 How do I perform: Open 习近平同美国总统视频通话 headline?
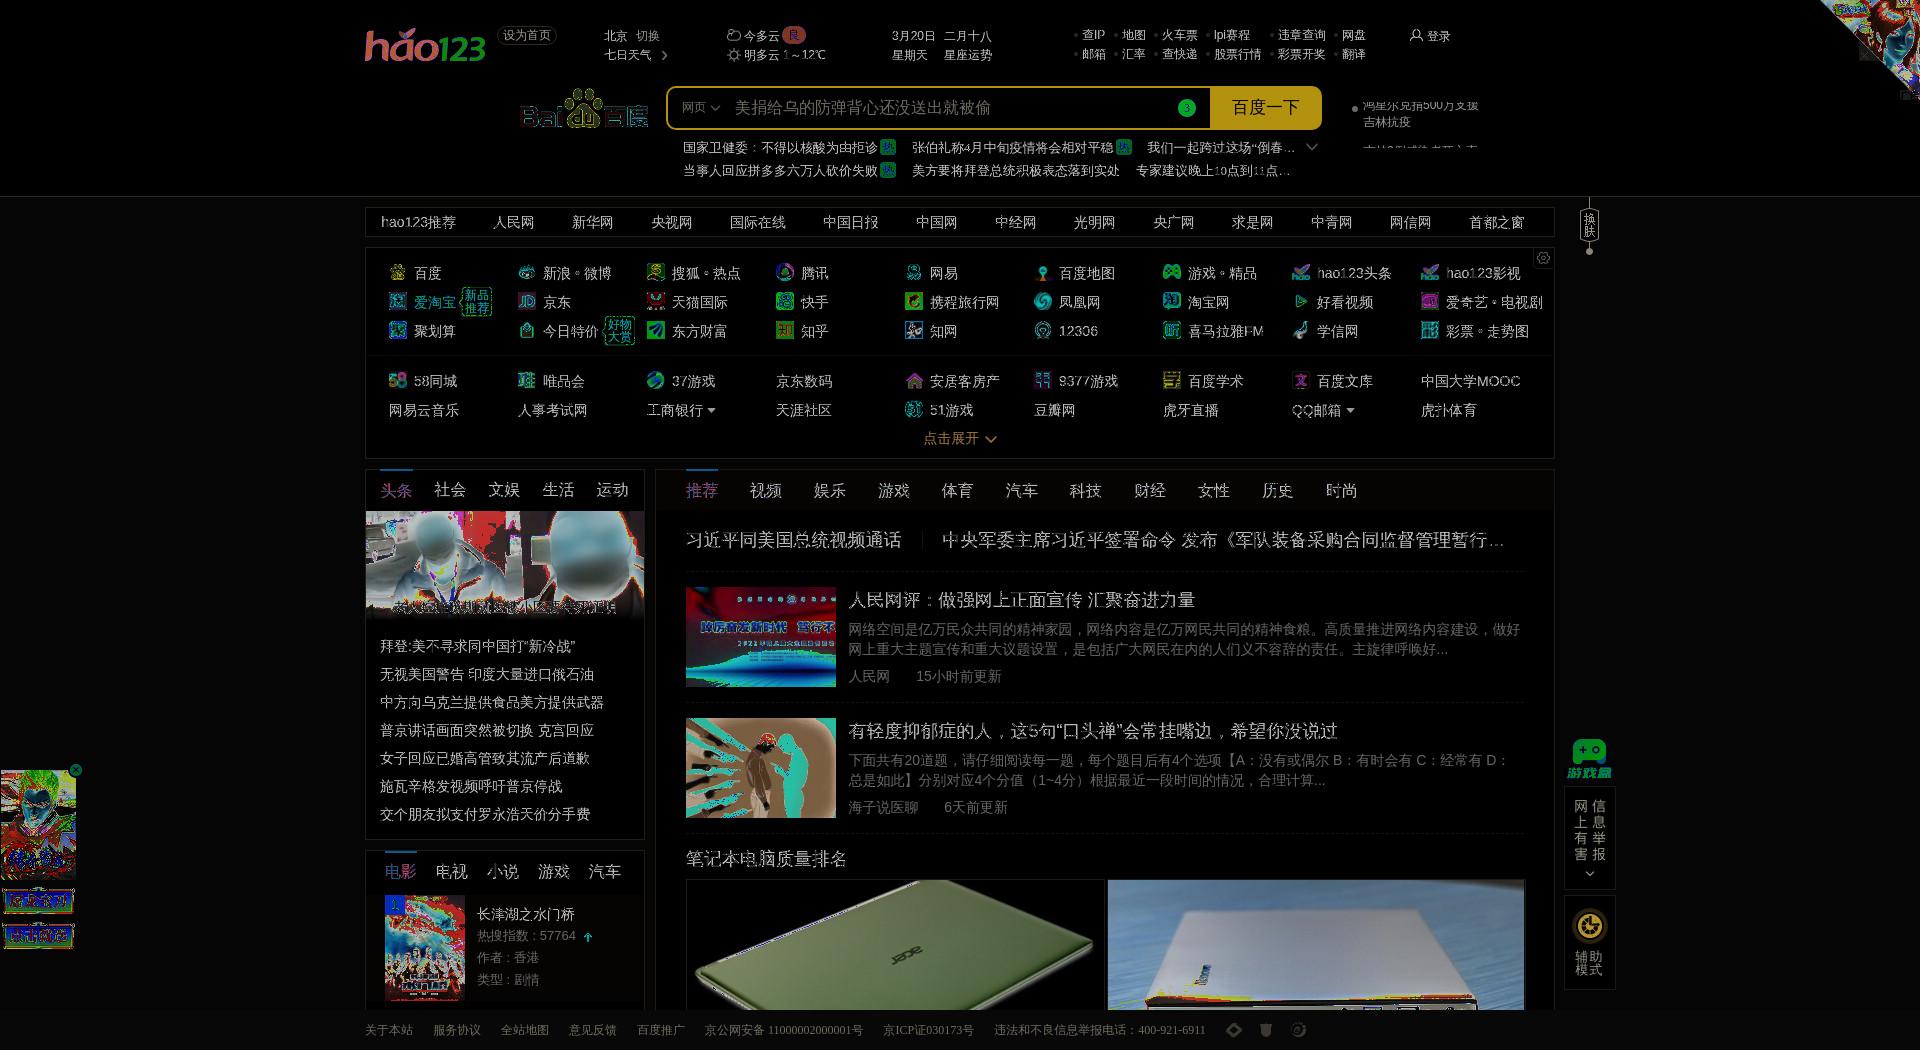(793, 540)
